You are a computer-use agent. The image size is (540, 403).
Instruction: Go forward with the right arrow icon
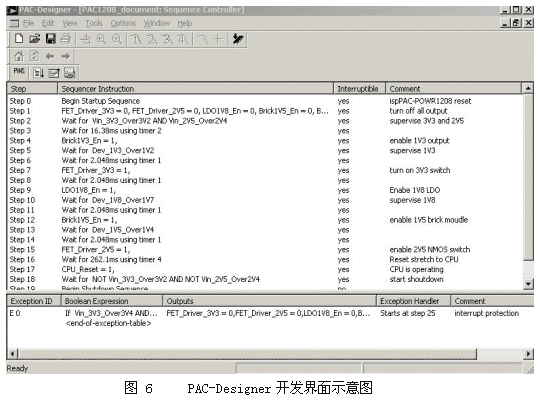point(65,56)
